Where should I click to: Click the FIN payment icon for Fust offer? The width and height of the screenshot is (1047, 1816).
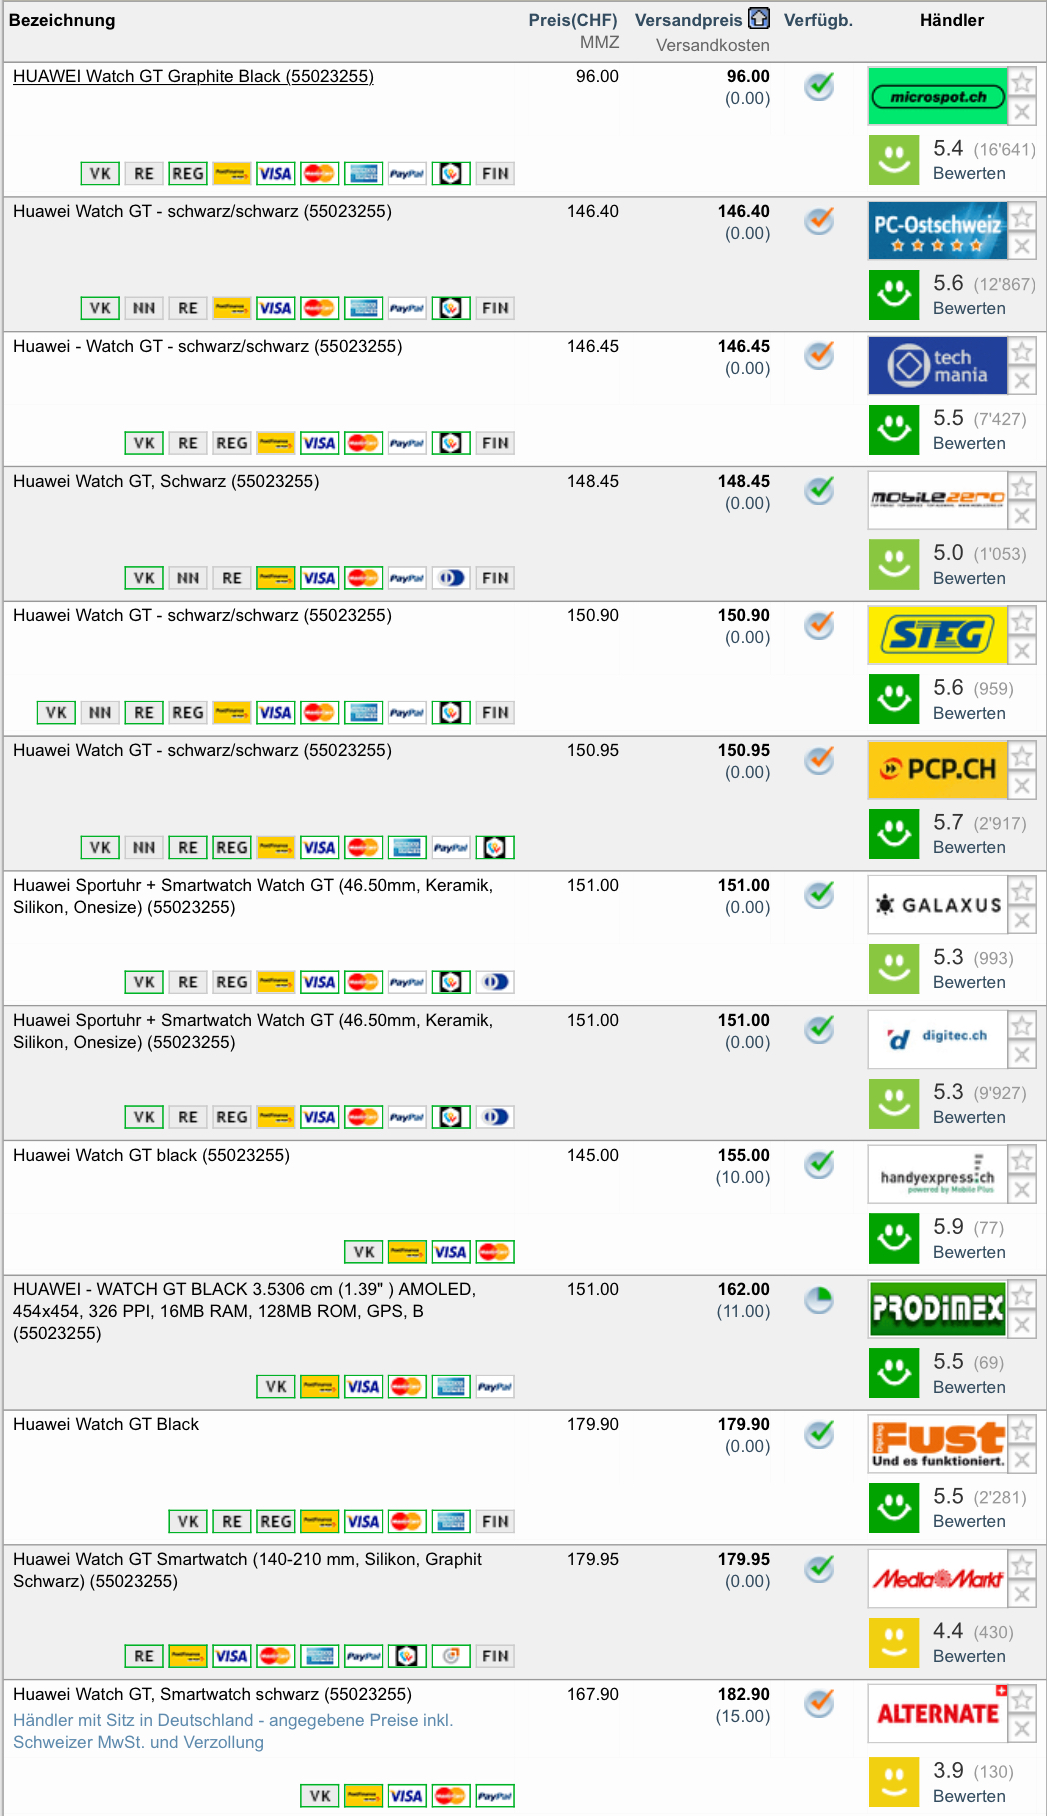(495, 1522)
